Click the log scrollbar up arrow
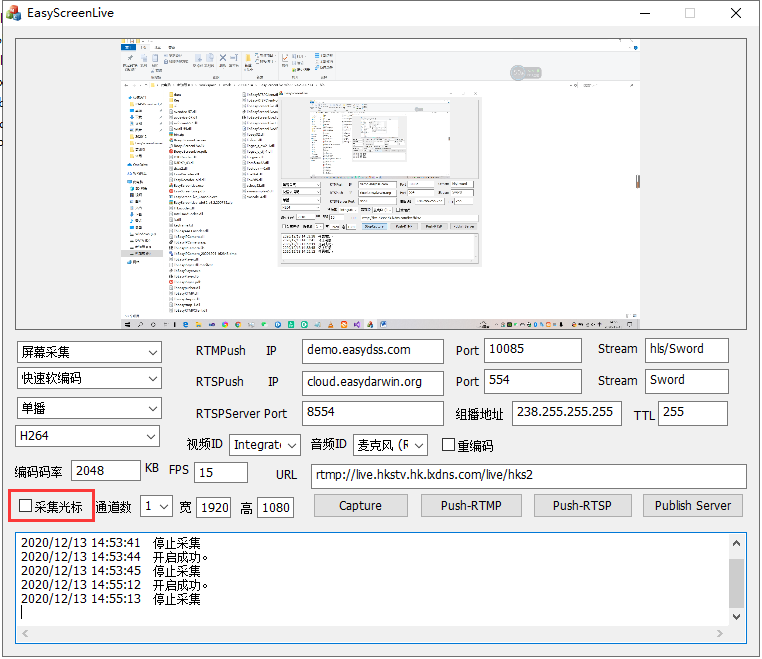Image resolution: width=762 pixels, height=659 pixels. (x=736, y=543)
